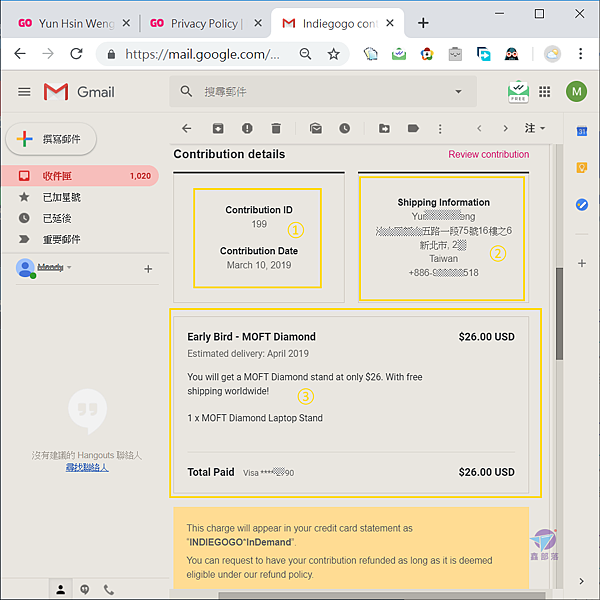Get add-ons with the side panel plus icon
This screenshot has width=600, height=600.
click(582, 263)
